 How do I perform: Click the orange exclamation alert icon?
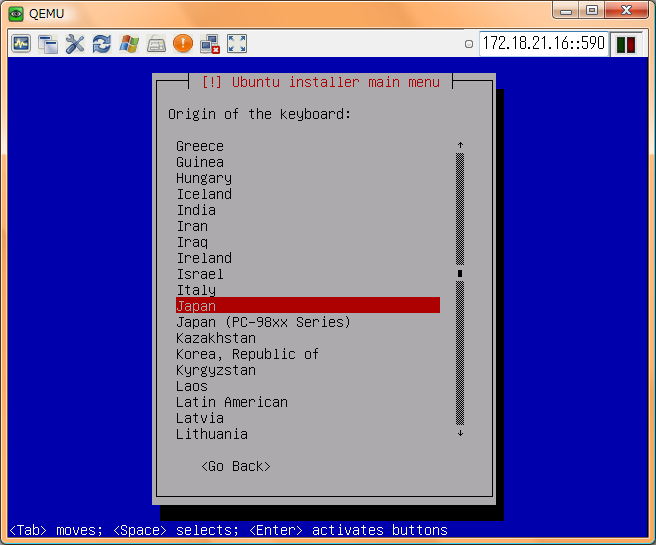[183, 43]
